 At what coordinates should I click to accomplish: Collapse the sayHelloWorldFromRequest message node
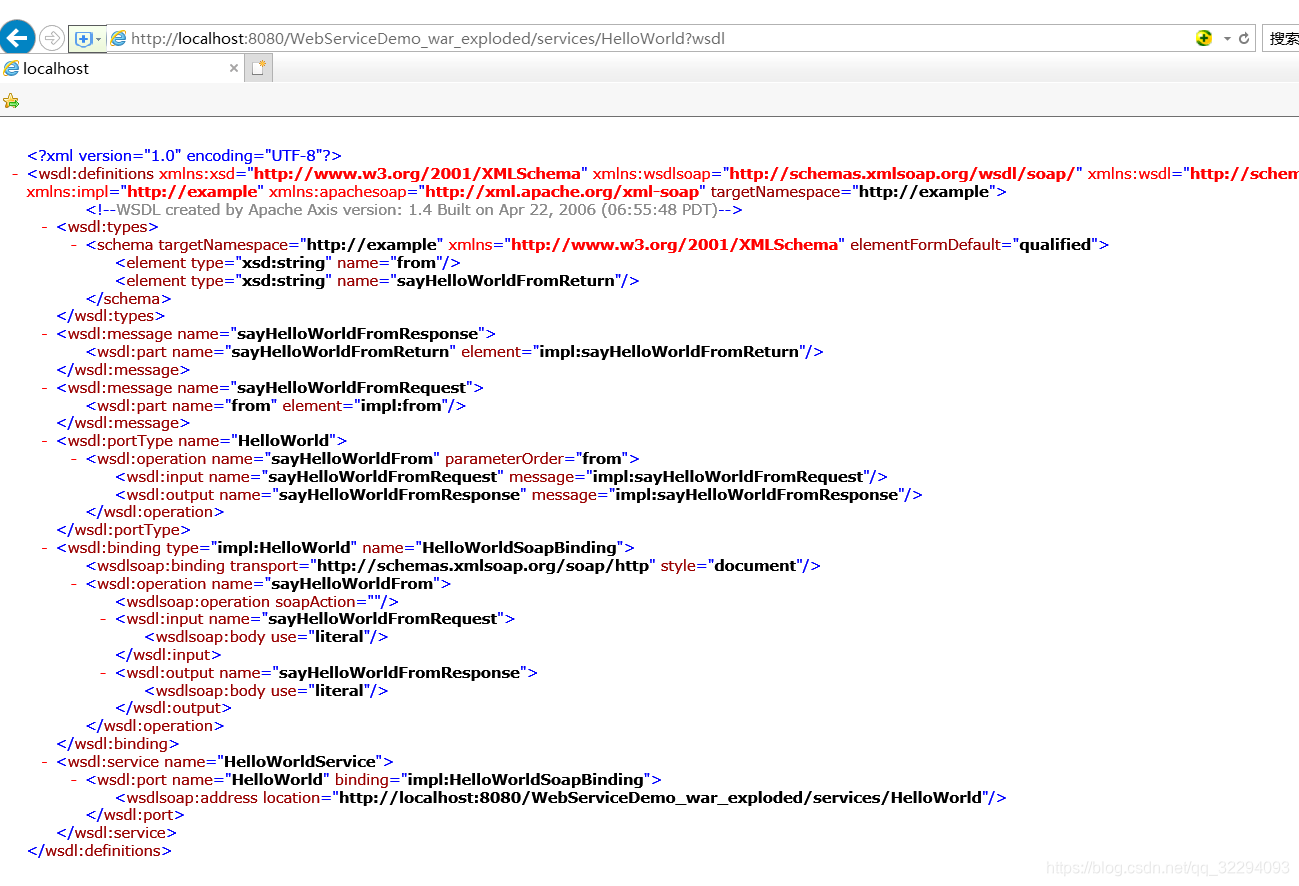pyautogui.click(x=46, y=388)
